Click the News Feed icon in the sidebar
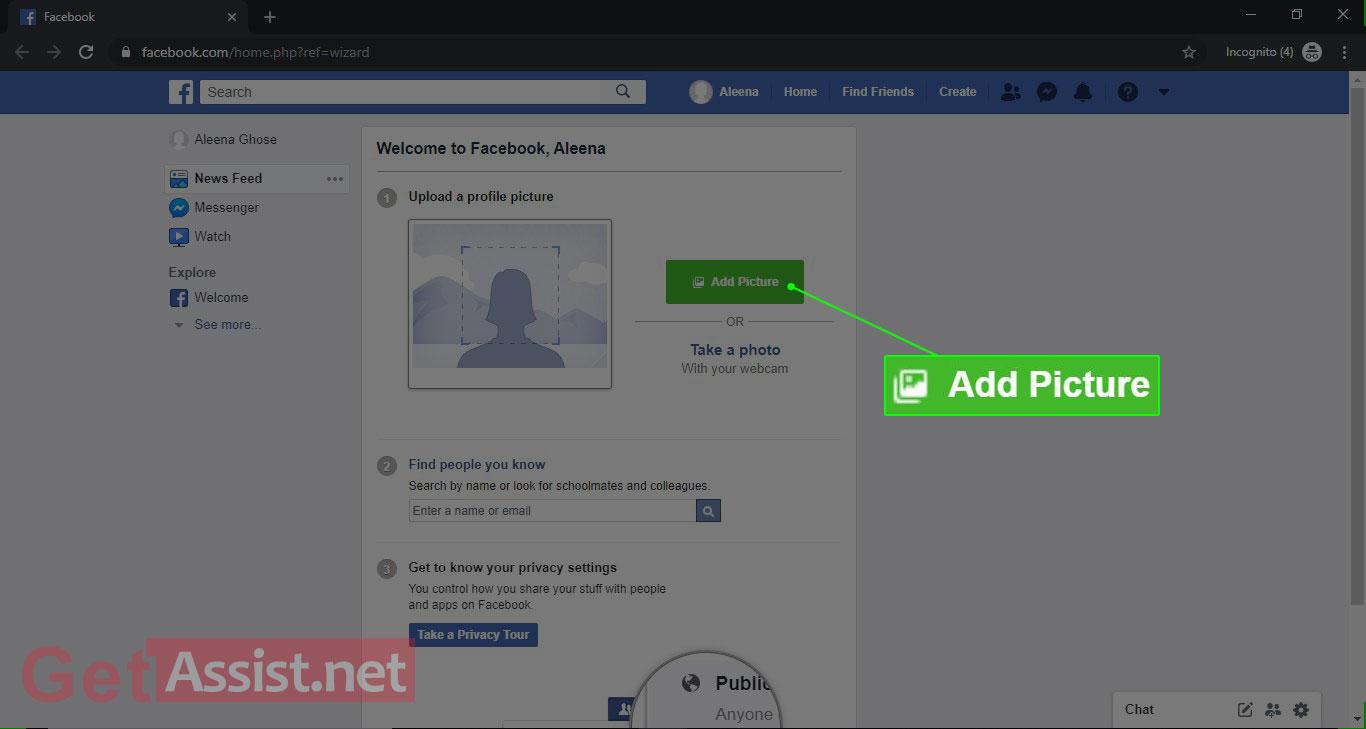 tap(179, 179)
